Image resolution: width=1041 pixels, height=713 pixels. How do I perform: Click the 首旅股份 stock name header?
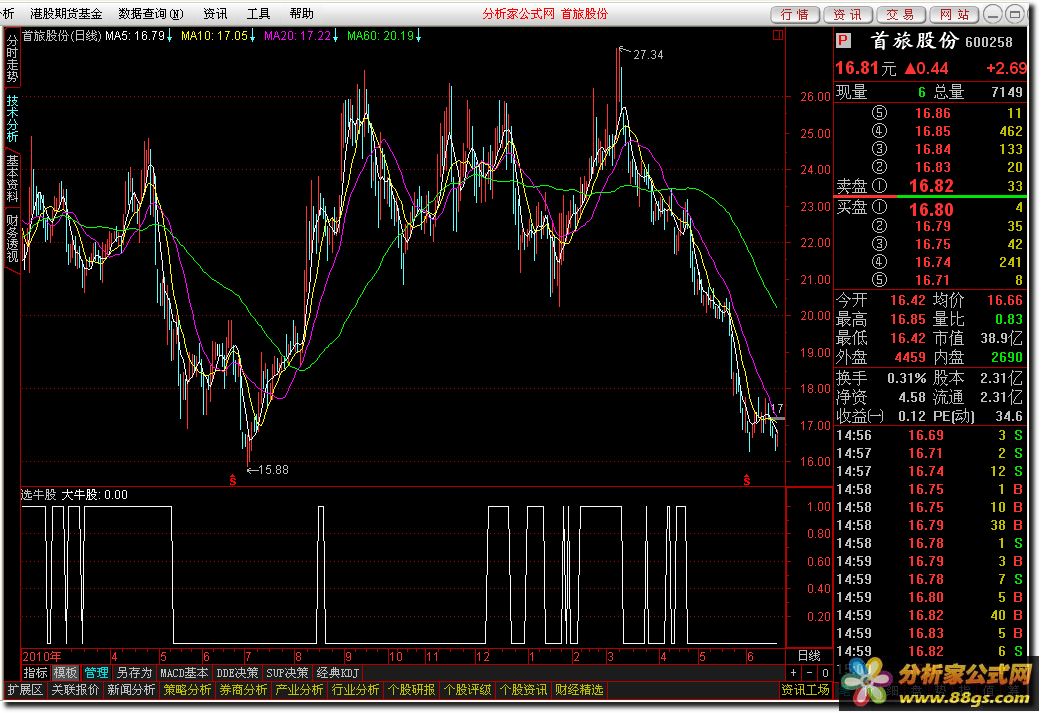coord(914,40)
